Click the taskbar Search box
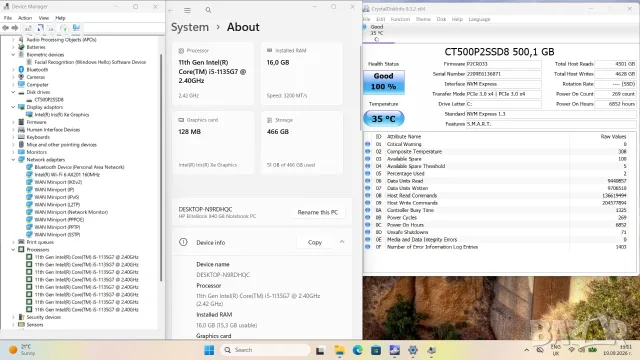This screenshot has height=360, width=640. [265, 350]
